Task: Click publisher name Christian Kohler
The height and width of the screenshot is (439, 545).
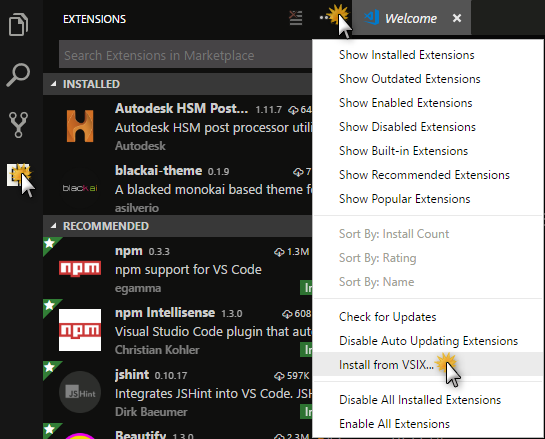Action: pyautogui.click(x=157, y=350)
